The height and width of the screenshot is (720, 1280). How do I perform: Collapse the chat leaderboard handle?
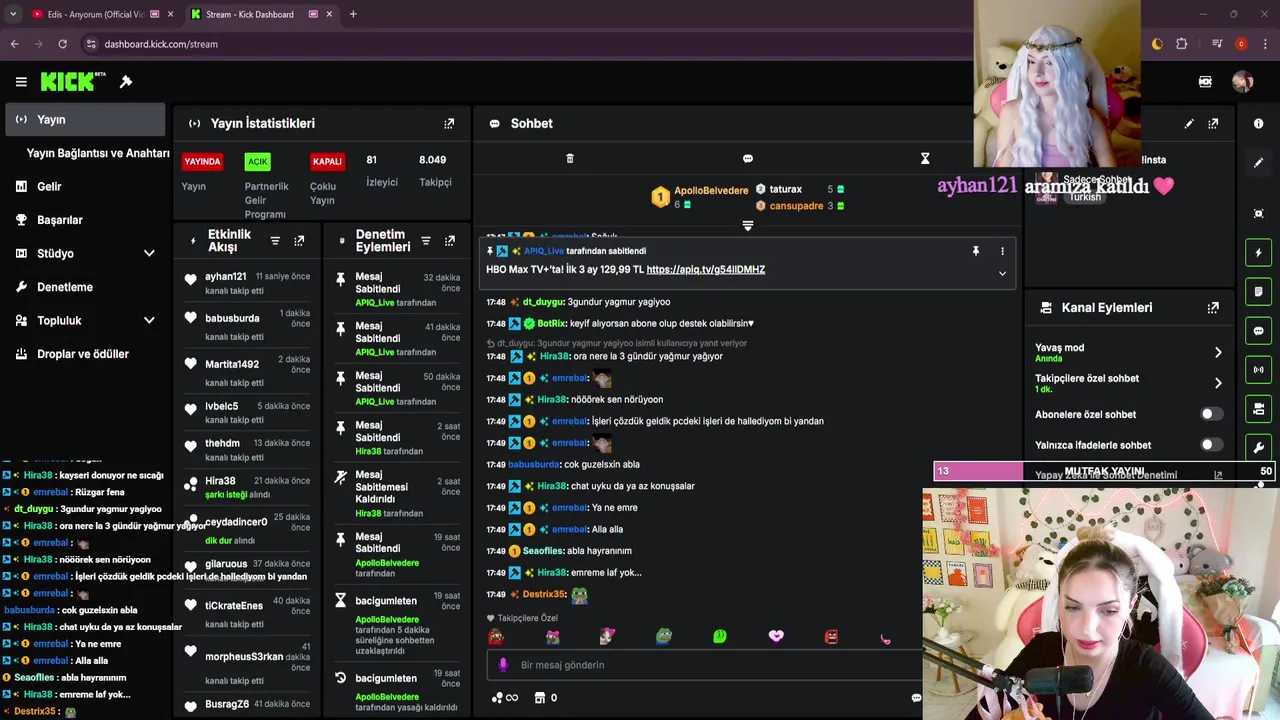tap(747, 226)
